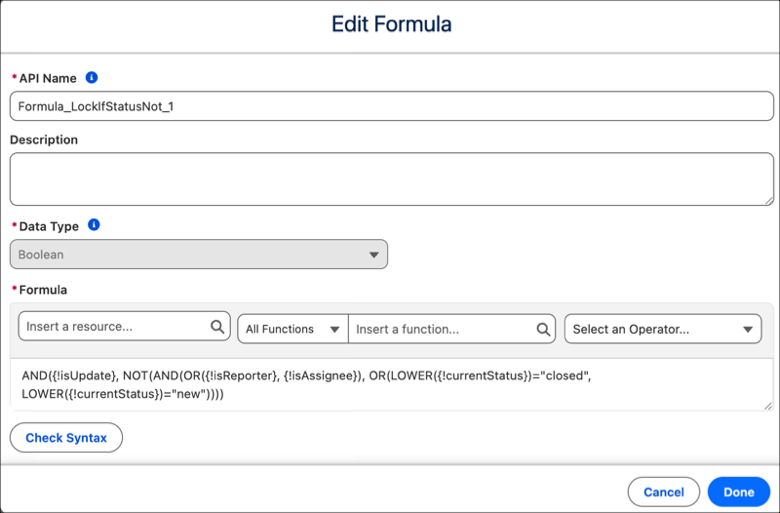
Task: Focus the API Name input field
Action: tap(391, 106)
